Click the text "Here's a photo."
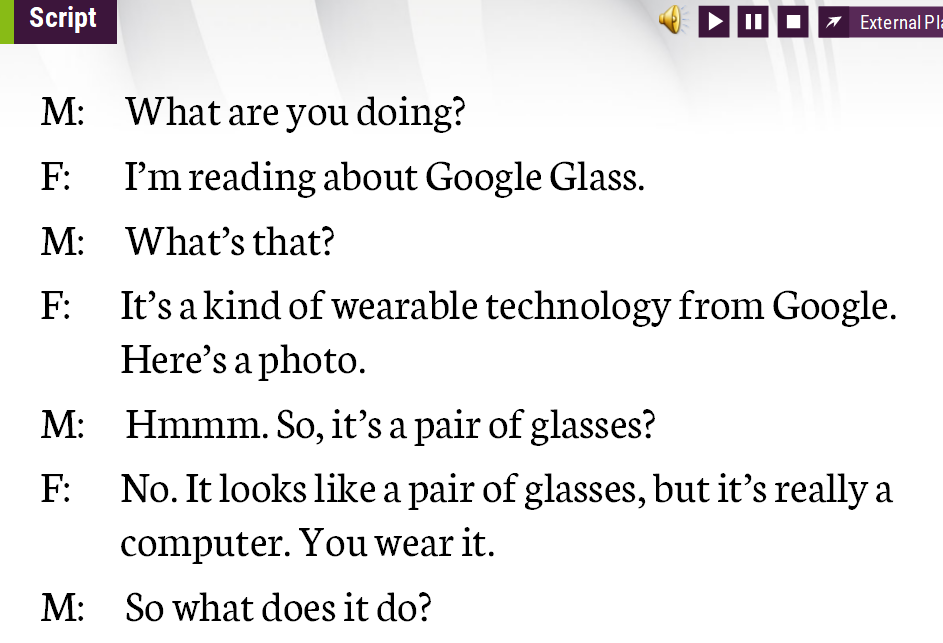The width and height of the screenshot is (943, 643). (243, 360)
